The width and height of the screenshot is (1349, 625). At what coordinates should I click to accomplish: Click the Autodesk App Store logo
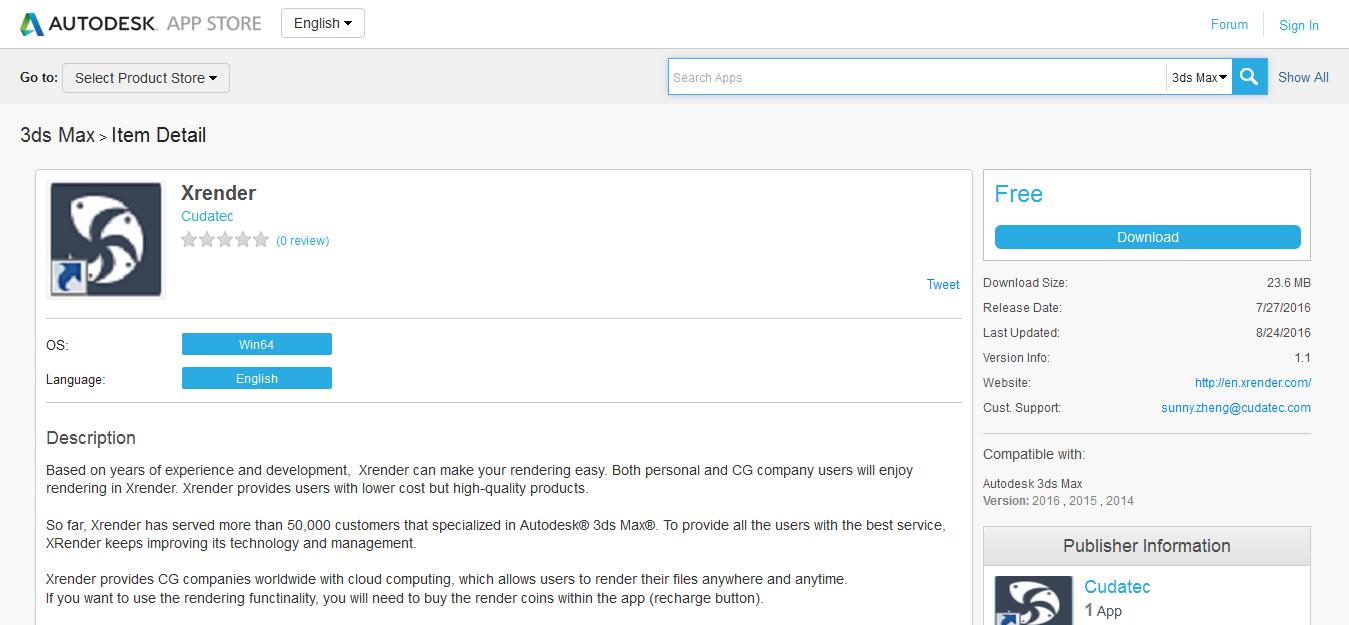pyautogui.click(x=141, y=24)
